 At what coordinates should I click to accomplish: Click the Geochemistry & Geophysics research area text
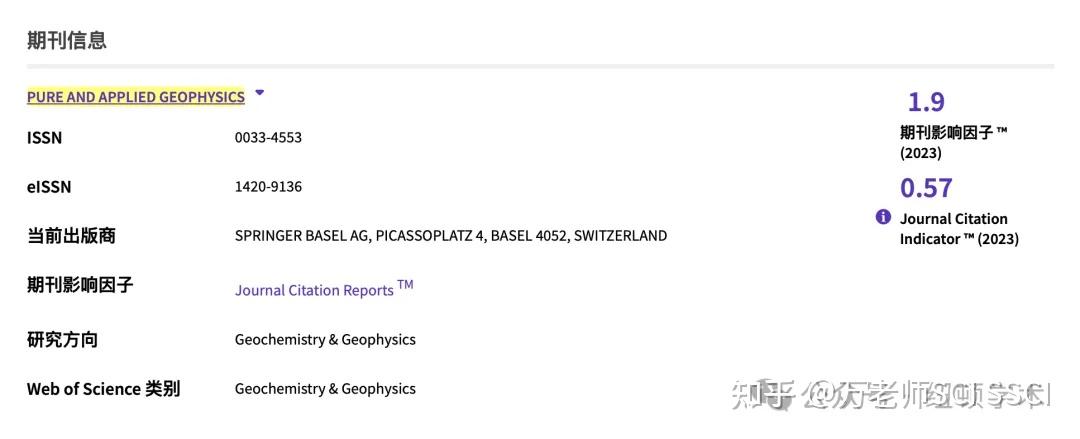click(325, 340)
